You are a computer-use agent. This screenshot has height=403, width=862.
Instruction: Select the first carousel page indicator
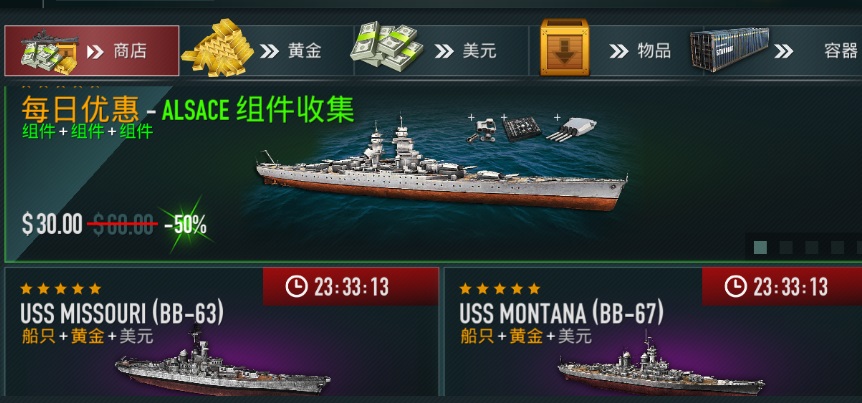[760, 247]
